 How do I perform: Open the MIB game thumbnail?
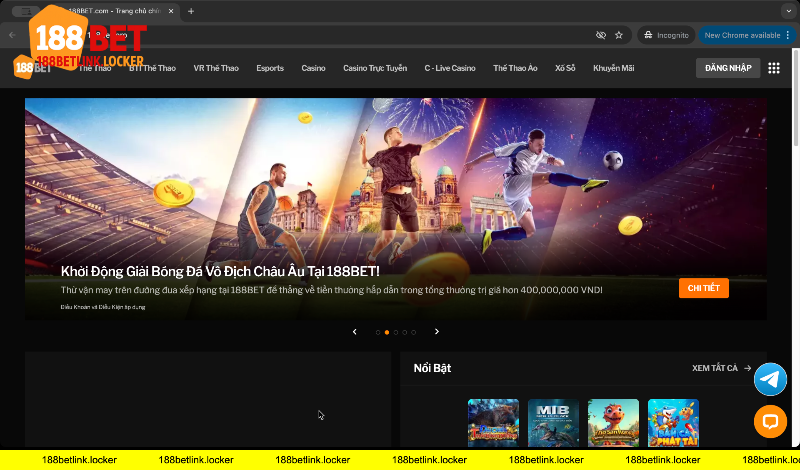tap(553, 422)
